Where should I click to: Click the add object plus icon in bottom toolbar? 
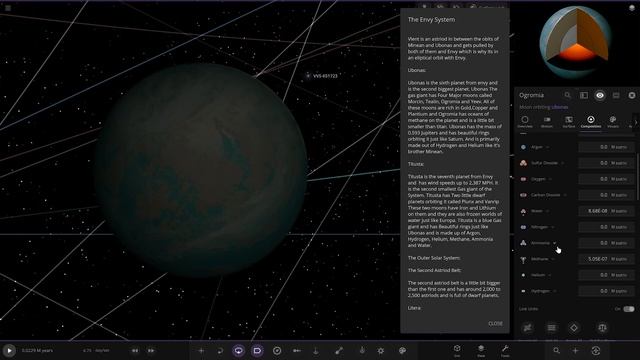click(201, 351)
